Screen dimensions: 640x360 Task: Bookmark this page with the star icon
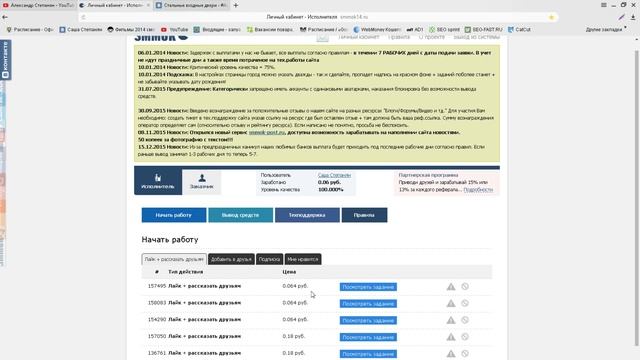(x=551, y=17)
